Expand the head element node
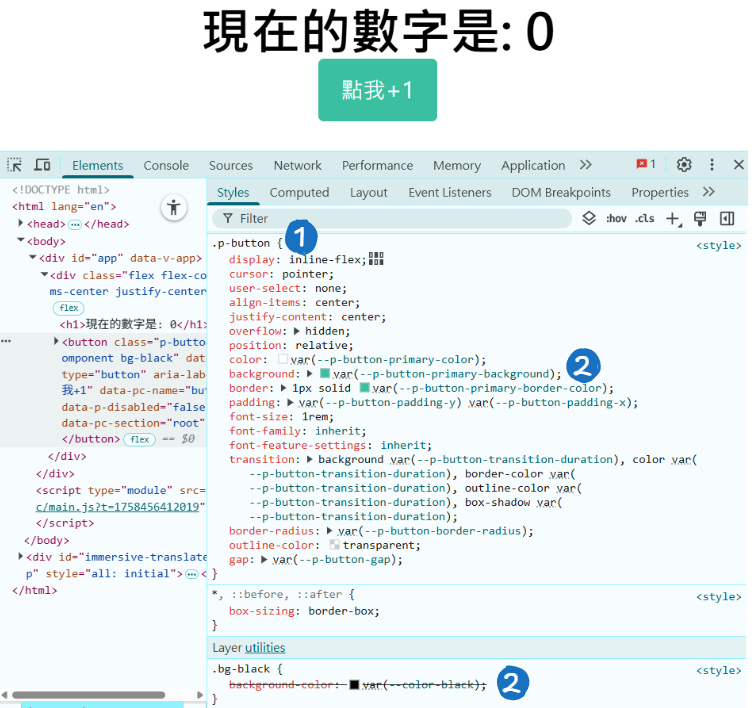752x708 pixels. [21, 223]
